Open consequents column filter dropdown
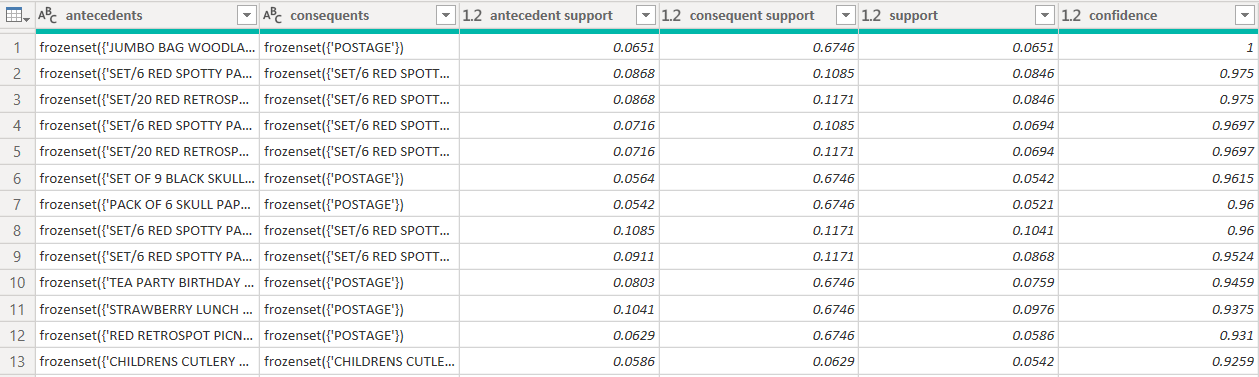This screenshot has width=1259, height=377. [x=446, y=16]
